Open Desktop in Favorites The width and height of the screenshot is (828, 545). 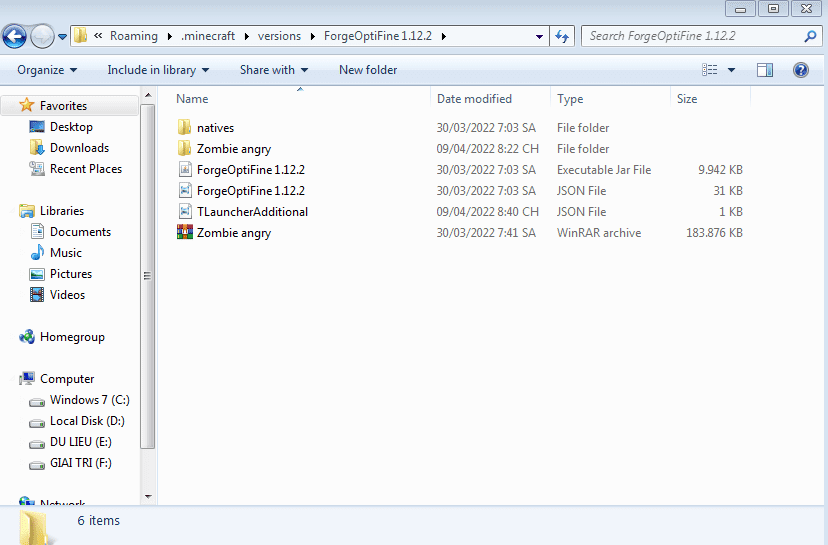pos(71,127)
